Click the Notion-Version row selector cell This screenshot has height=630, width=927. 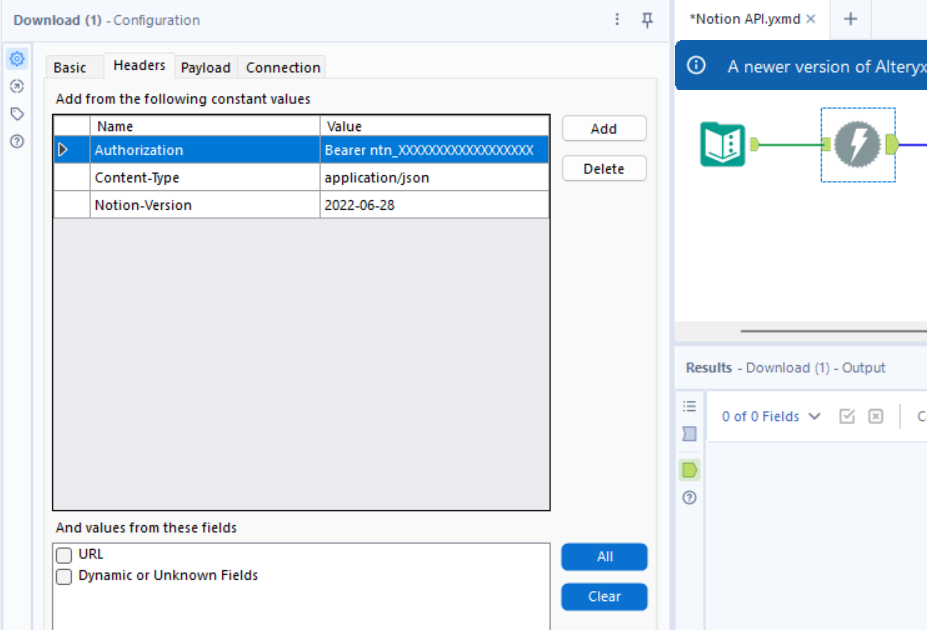click(72, 205)
